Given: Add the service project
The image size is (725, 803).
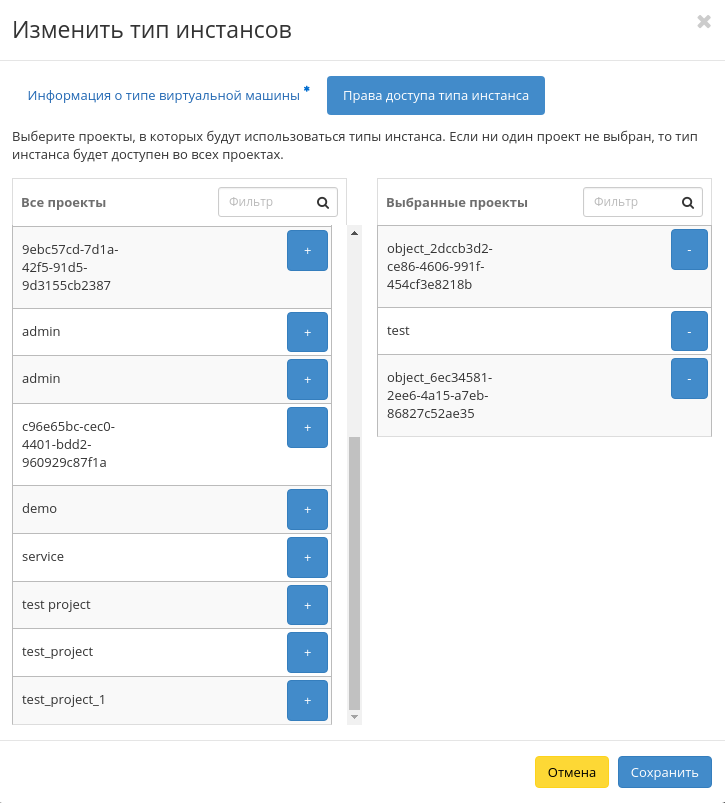Looking at the screenshot, I should pyautogui.click(x=307, y=558).
